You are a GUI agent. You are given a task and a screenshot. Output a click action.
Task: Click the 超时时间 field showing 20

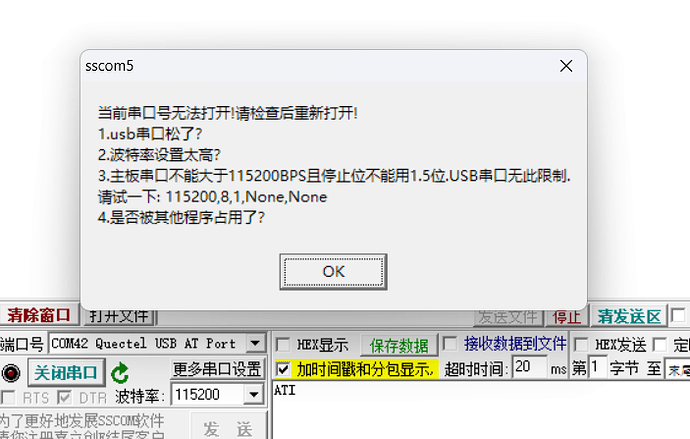pyautogui.click(x=530, y=366)
